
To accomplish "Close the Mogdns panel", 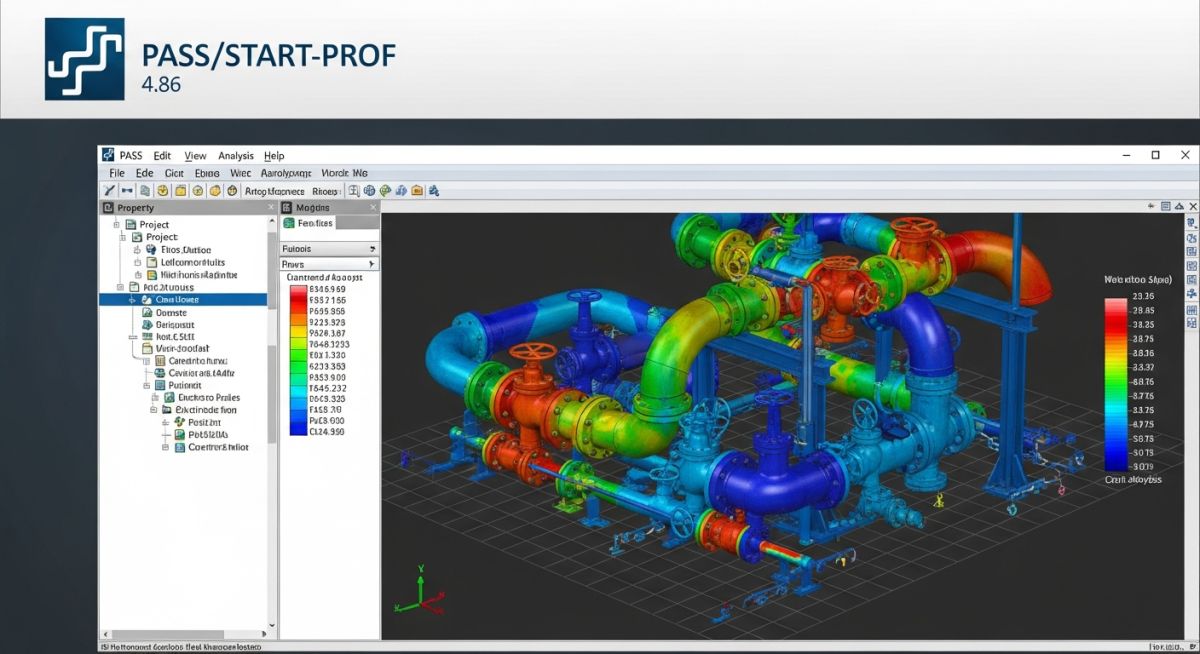I will [374, 208].
